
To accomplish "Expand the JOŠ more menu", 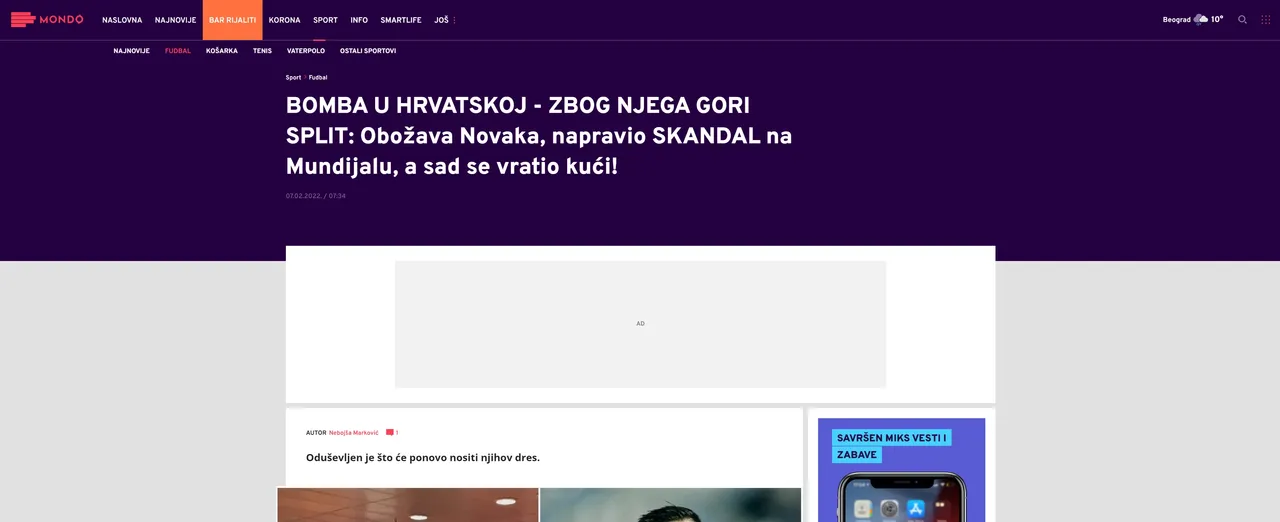I will [x=444, y=20].
